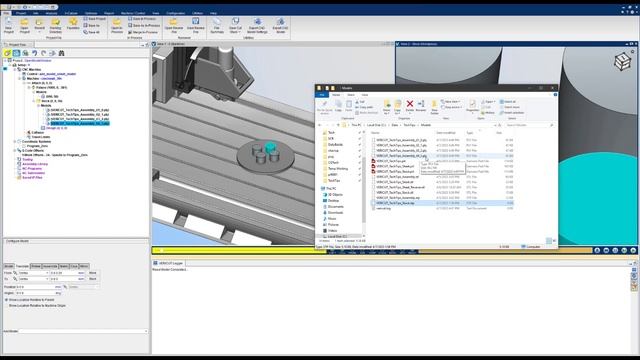Click Open In-Process icon

click(x=117, y=26)
